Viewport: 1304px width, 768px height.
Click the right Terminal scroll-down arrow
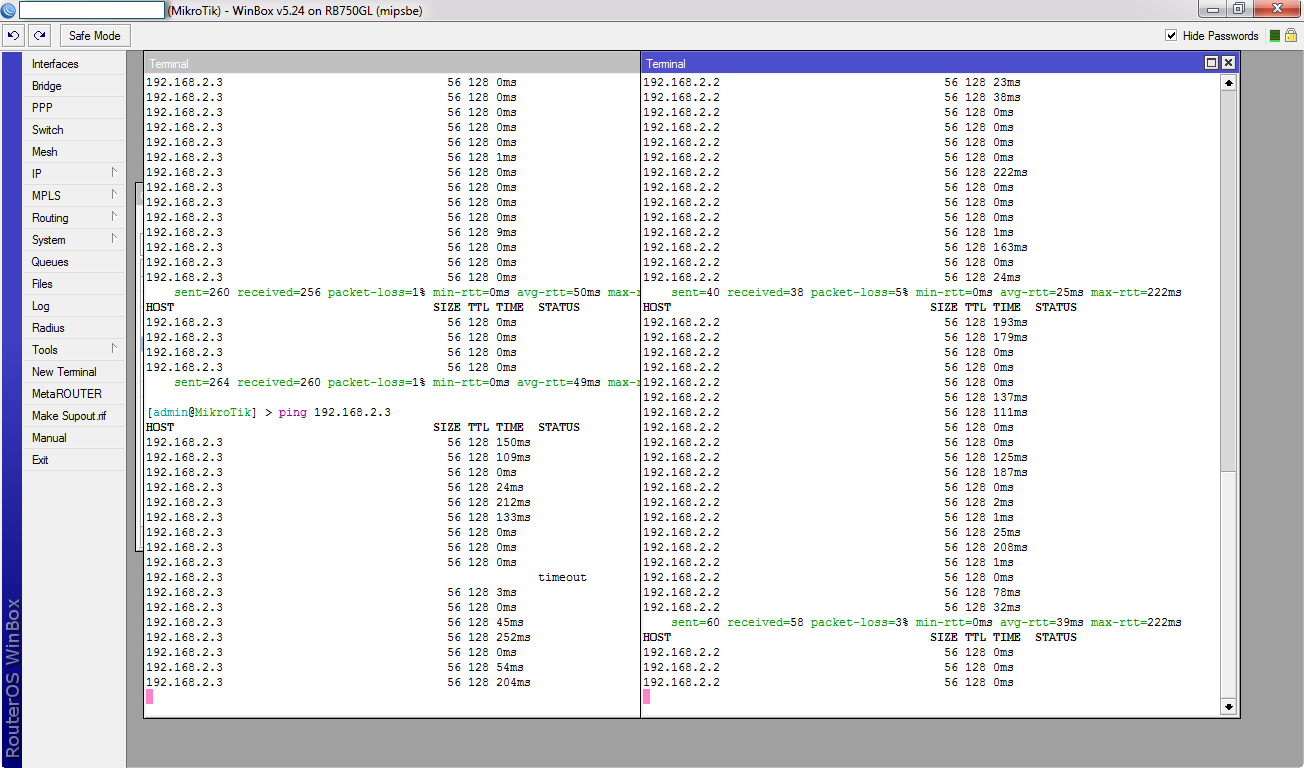(1229, 707)
